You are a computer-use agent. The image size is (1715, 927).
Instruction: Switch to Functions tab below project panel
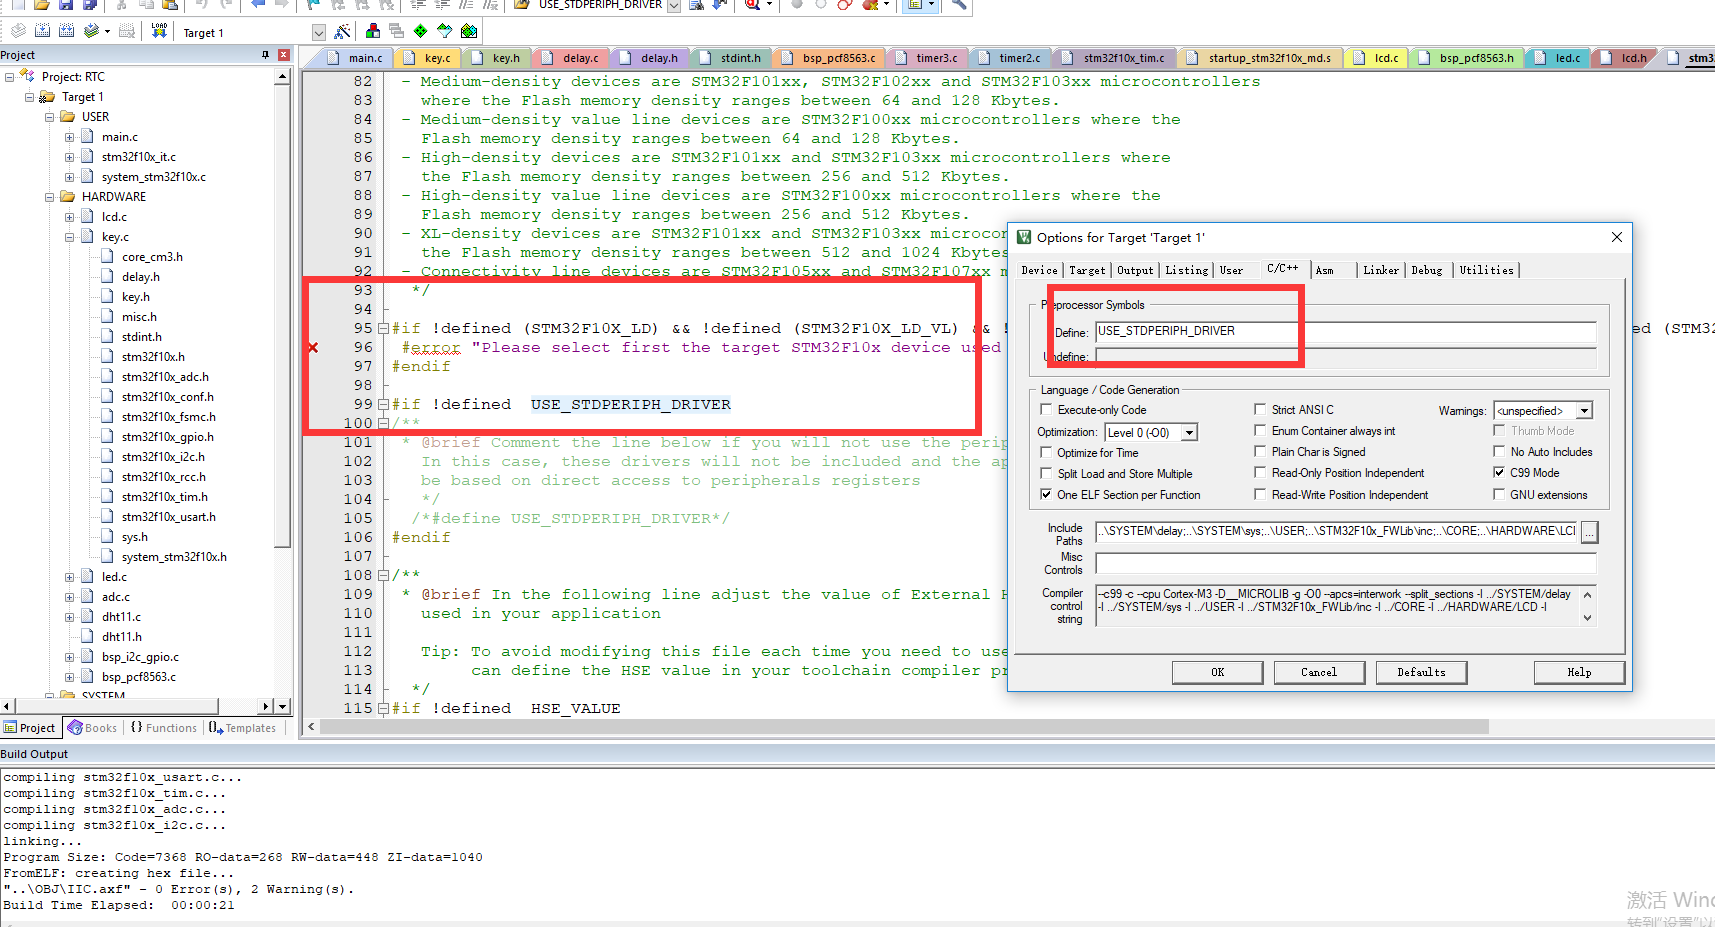(x=163, y=728)
